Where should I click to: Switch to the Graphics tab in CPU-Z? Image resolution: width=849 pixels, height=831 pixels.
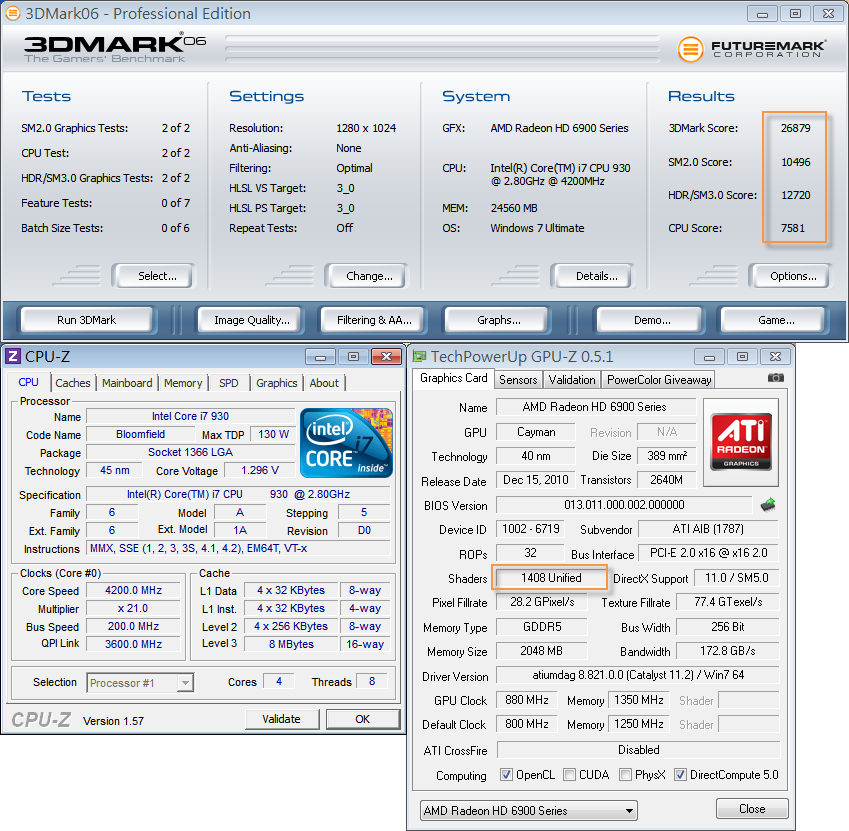point(277,383)
